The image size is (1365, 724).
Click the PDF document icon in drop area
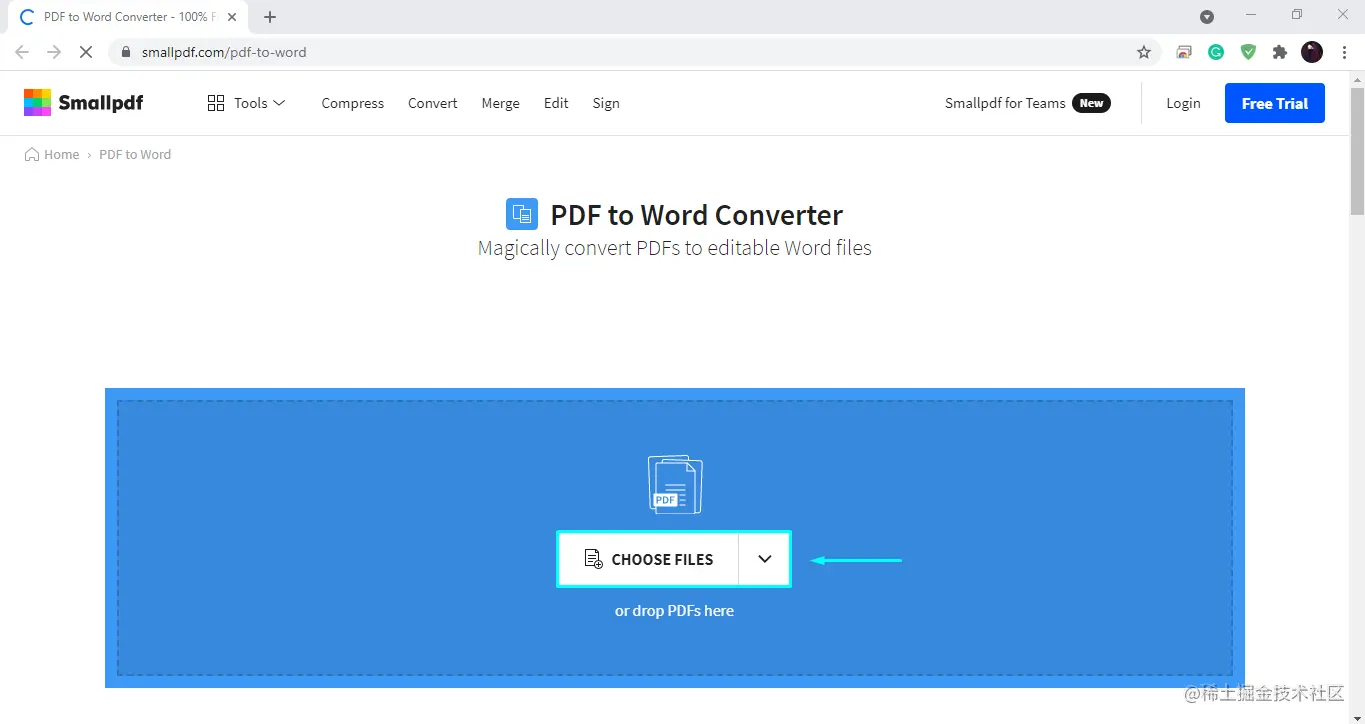675,485
